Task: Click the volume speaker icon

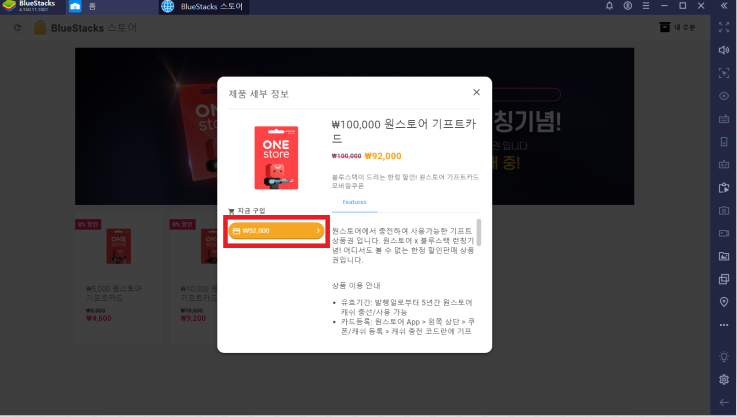Action: pyautogui.click(x=724, y=50)
